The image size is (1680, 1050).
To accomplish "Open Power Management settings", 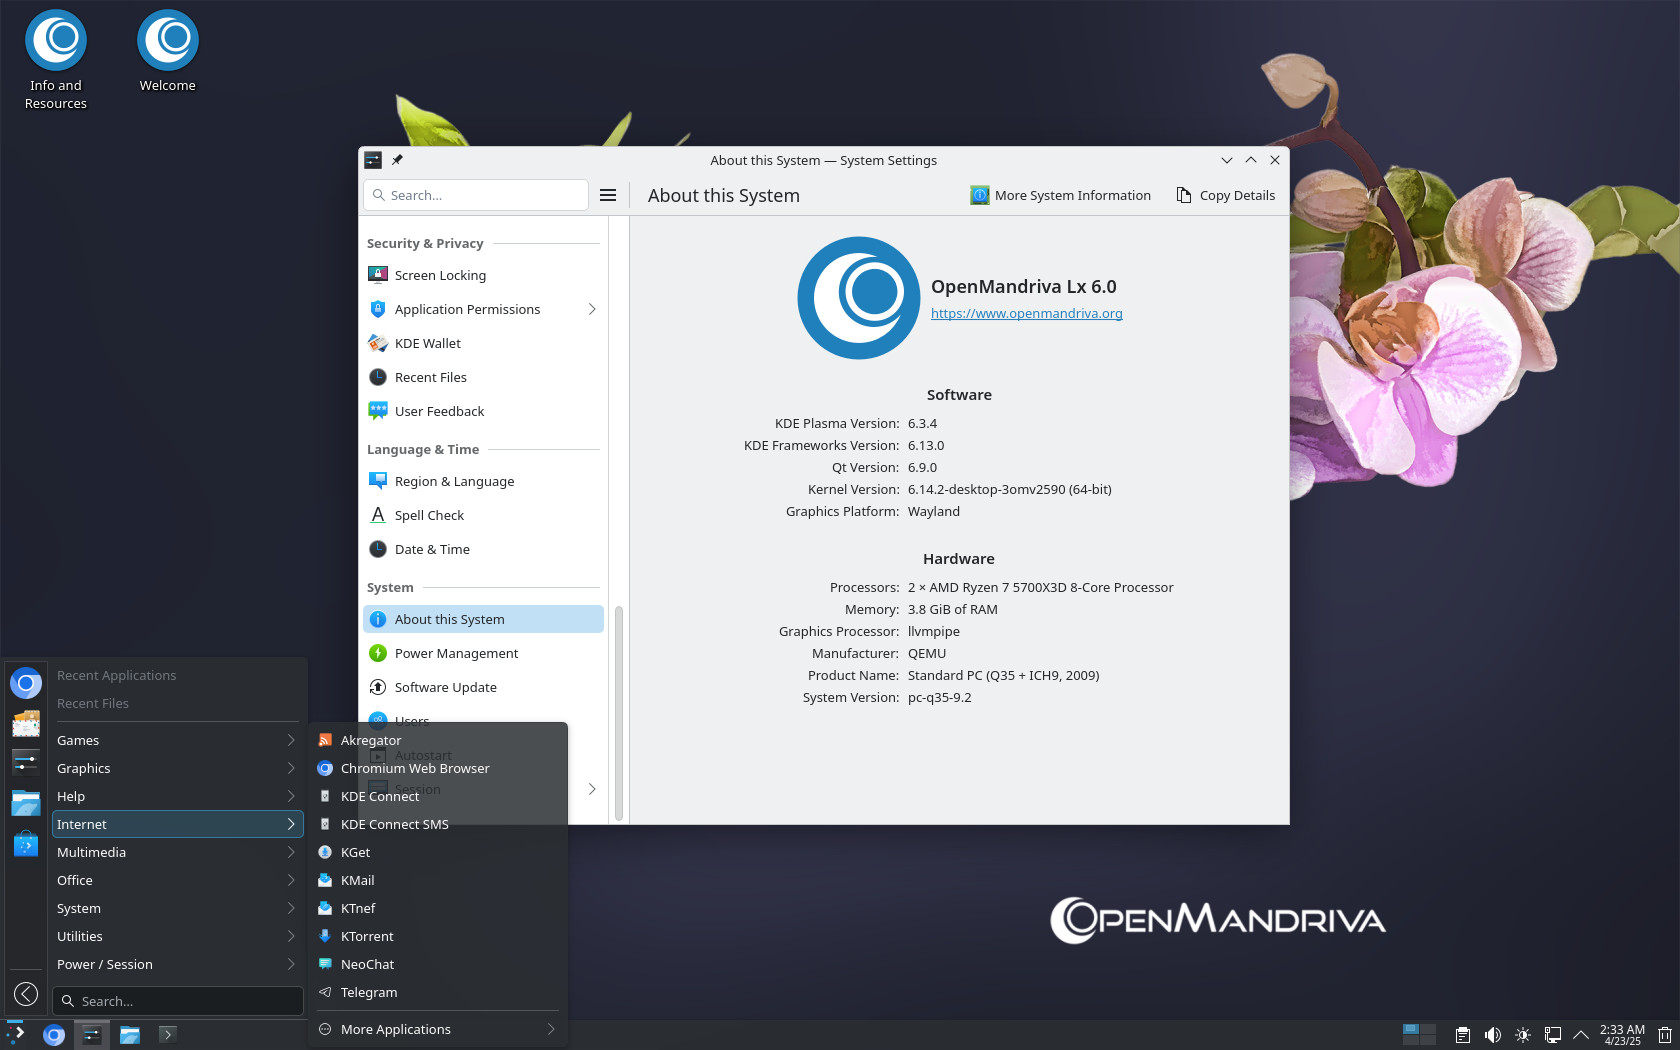I will click(483, 653).
